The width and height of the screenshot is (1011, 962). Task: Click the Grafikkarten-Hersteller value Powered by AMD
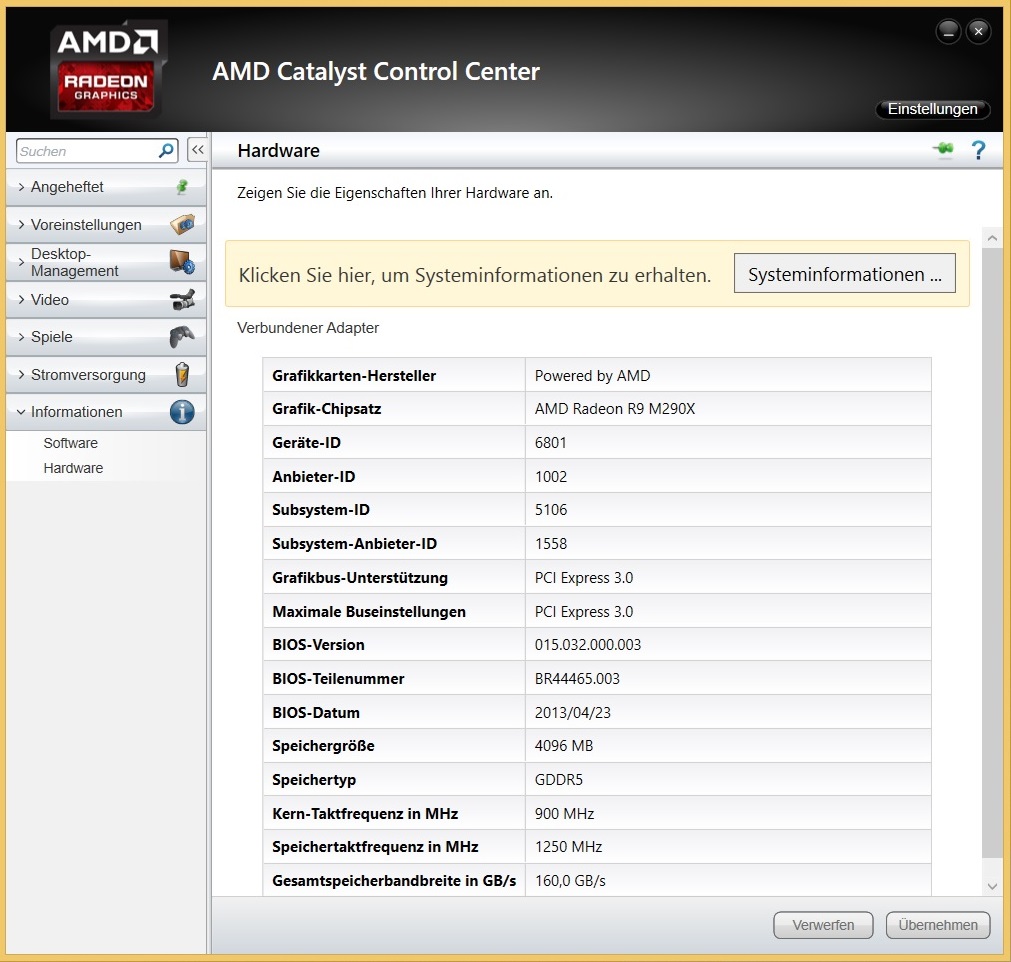pos(592,375)
